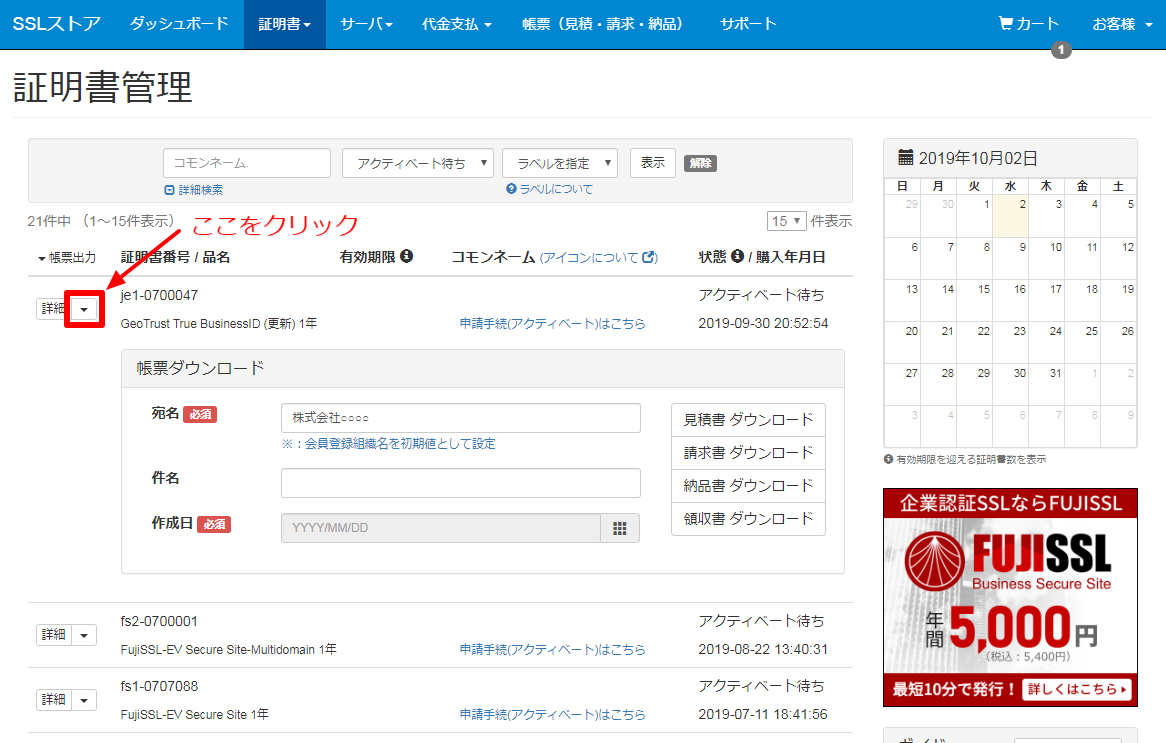Select October 15 in the calendar

(x=975, y=300)
